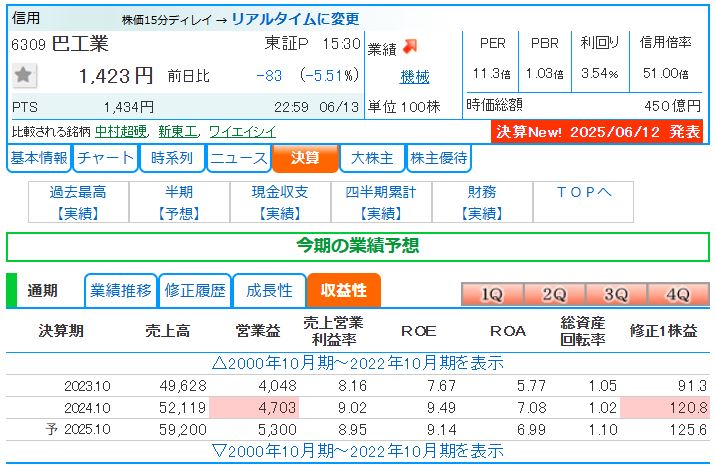Select the 成長性 sub-tab
This screenshot has height=469, width=716.
tap(269, 290)
